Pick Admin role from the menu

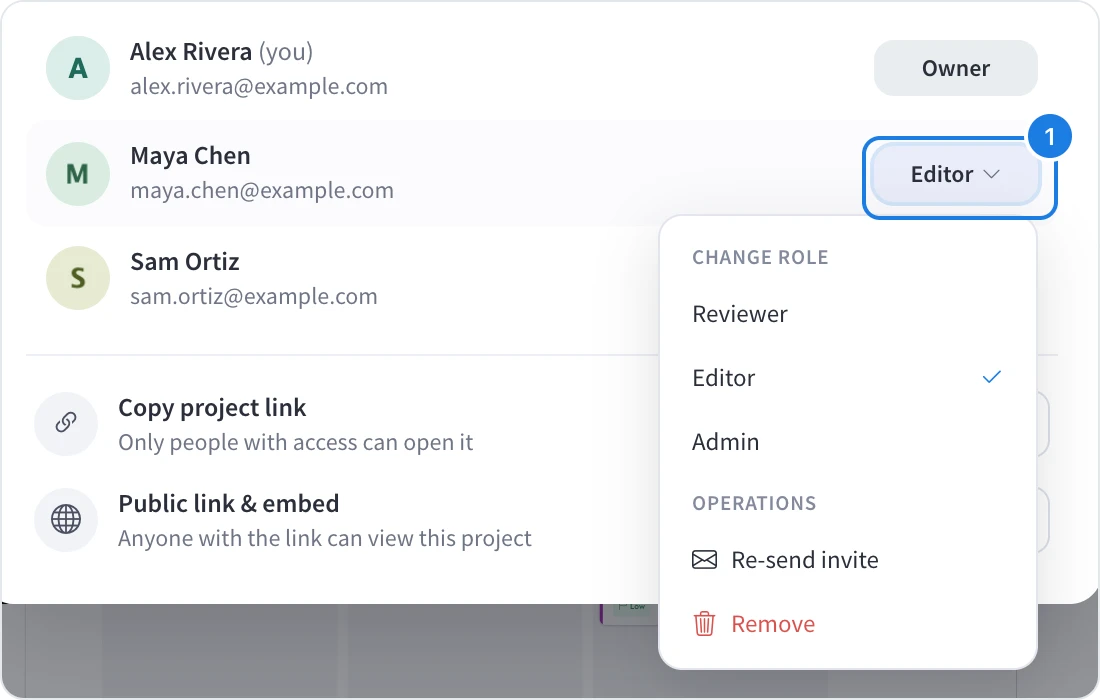847,442
